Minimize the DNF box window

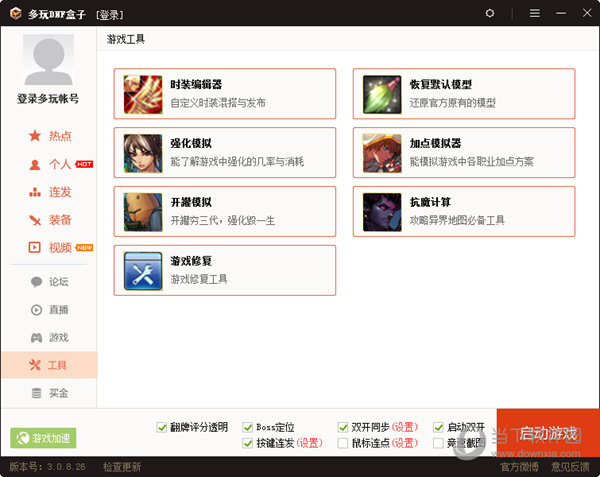click(561, 13)
